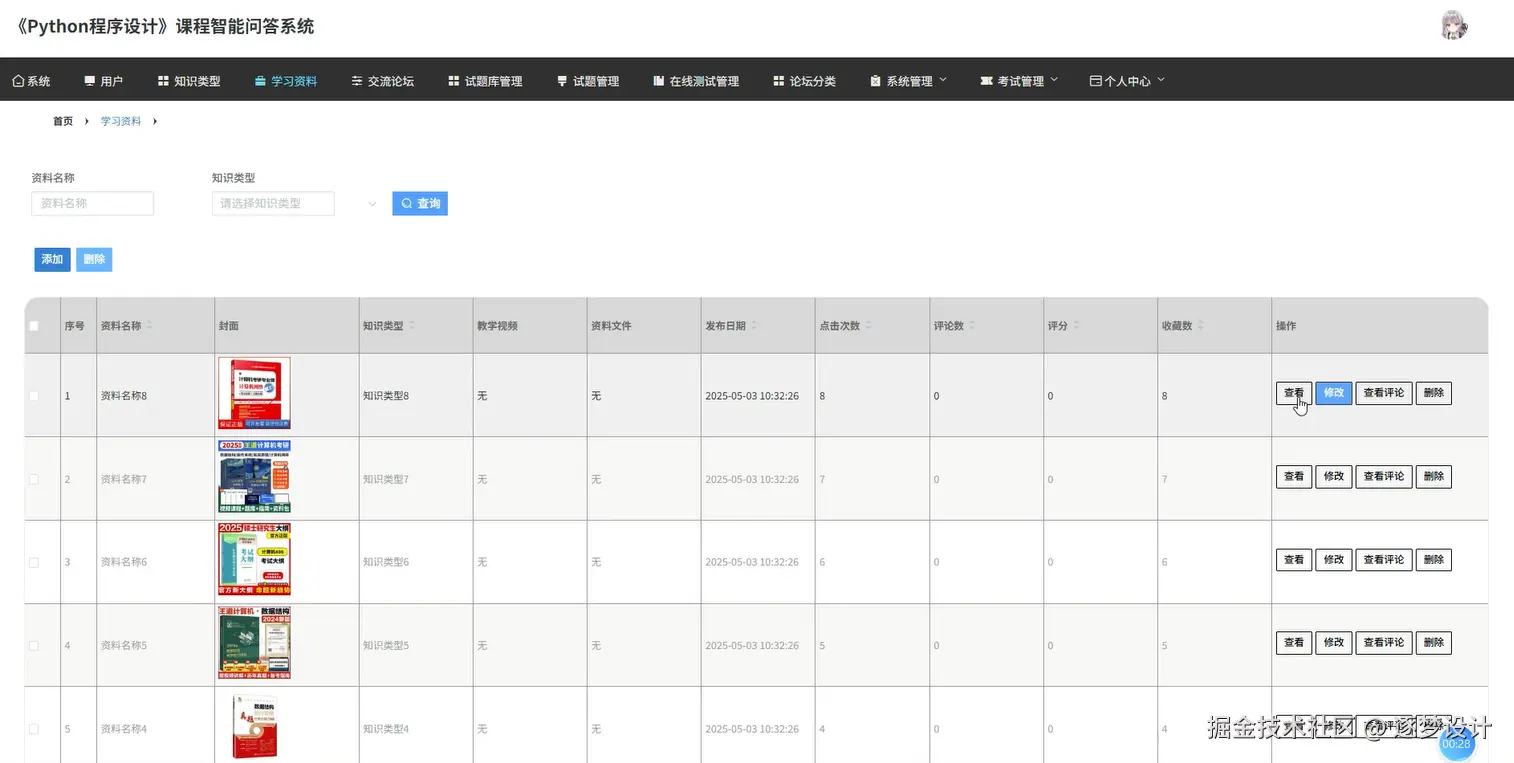Click 修改 for 资料名称5
The height and width of the screenshot is (763, 1514).
[1334, 643]
